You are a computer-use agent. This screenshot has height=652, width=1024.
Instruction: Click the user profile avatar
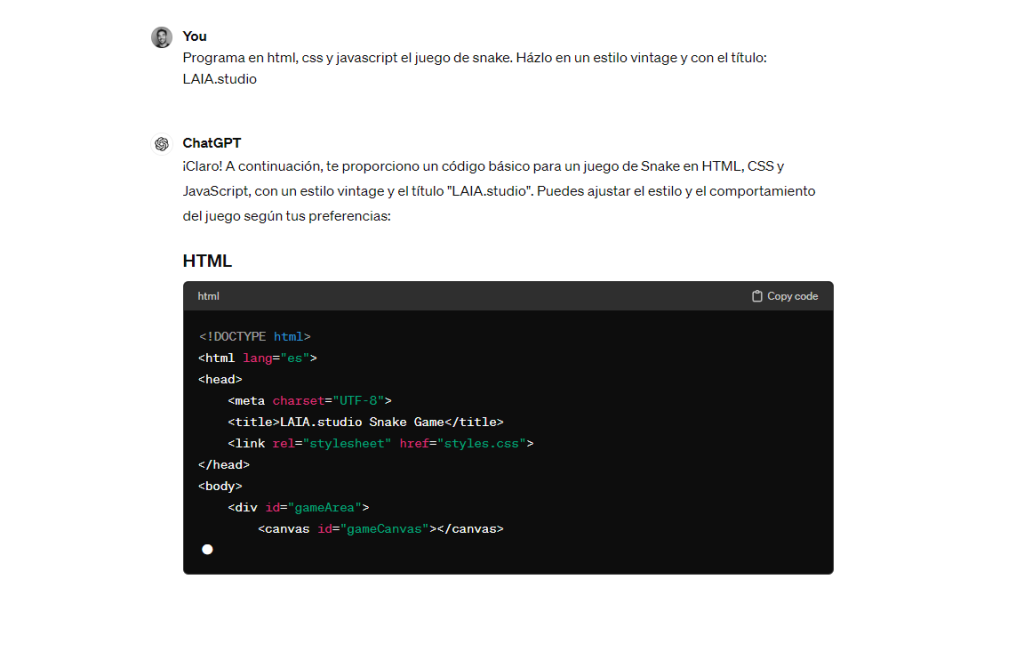(161, 37)
